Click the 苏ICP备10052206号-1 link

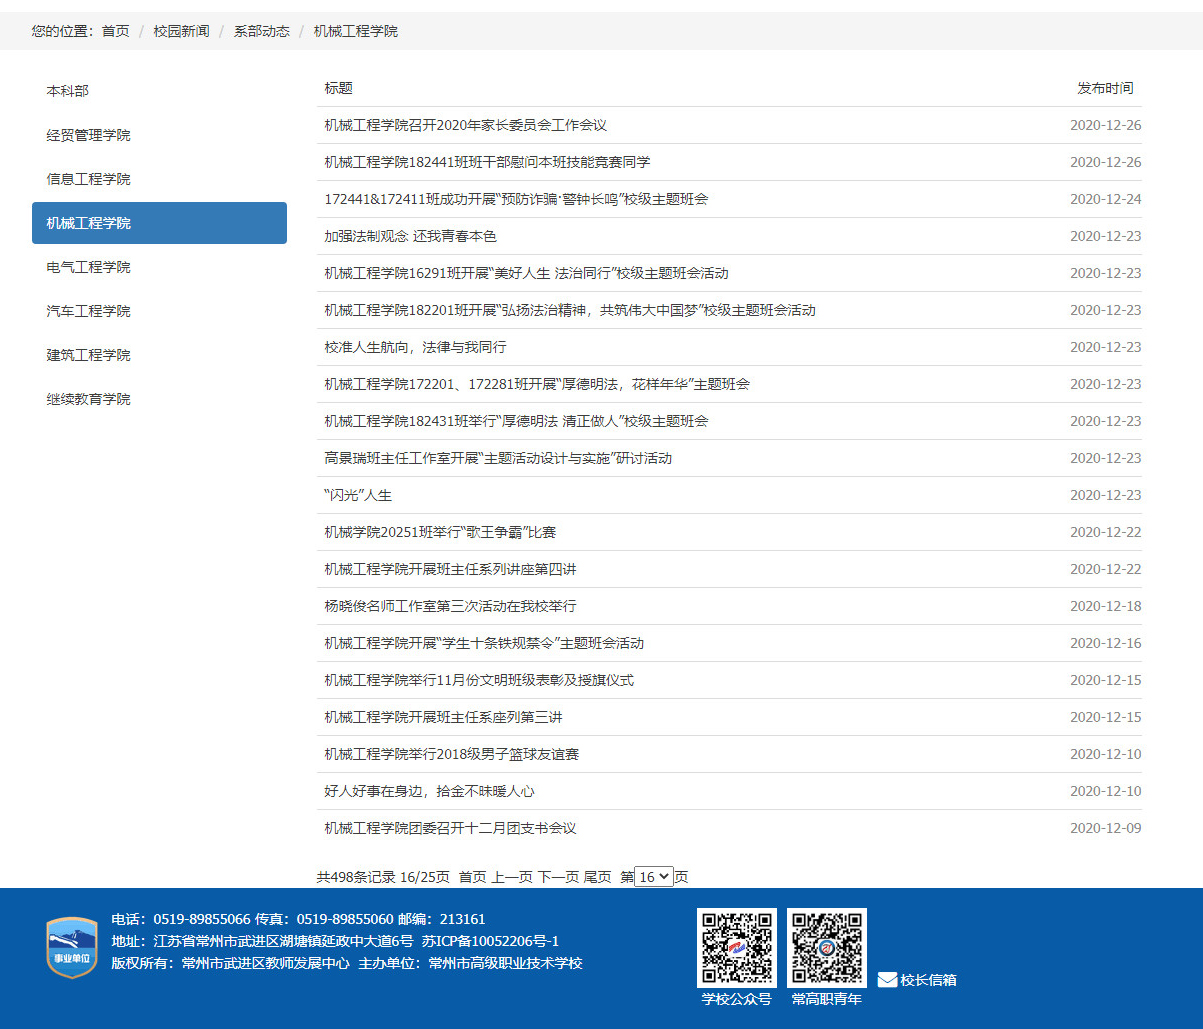[x=490, y=941]
